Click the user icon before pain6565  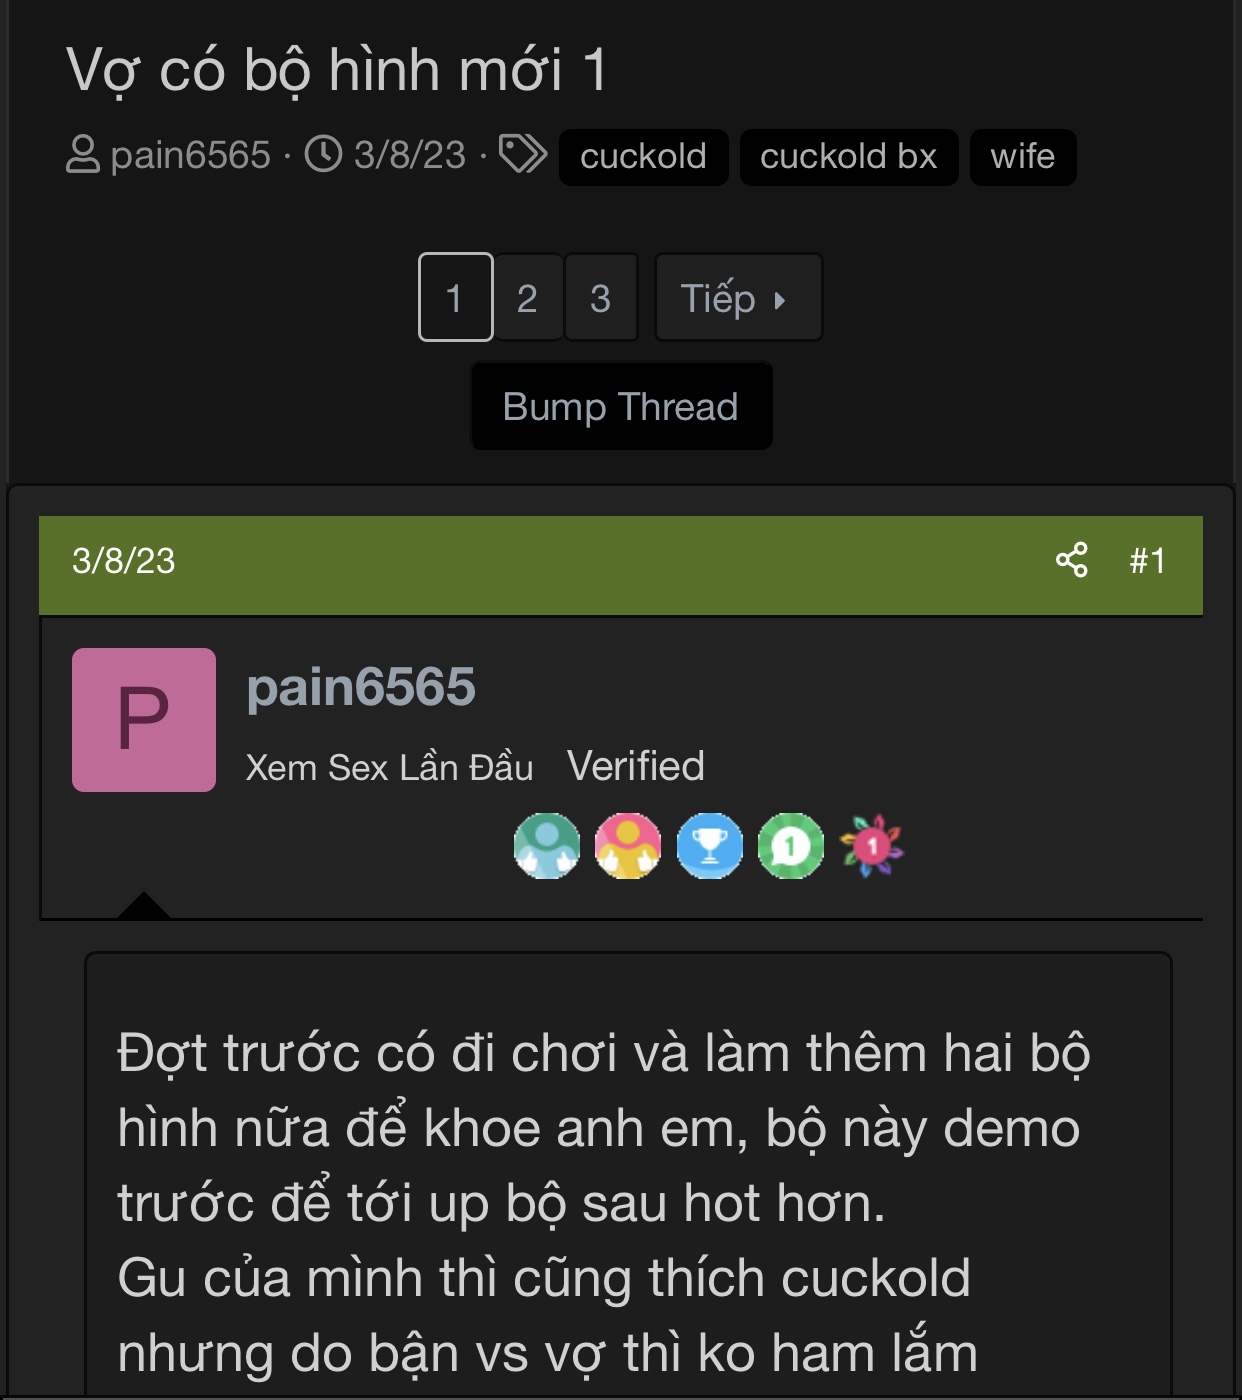(83, 155)
